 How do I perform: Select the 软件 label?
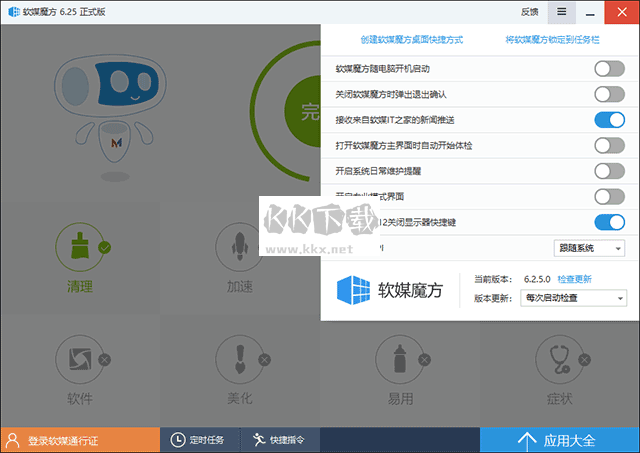80,398
